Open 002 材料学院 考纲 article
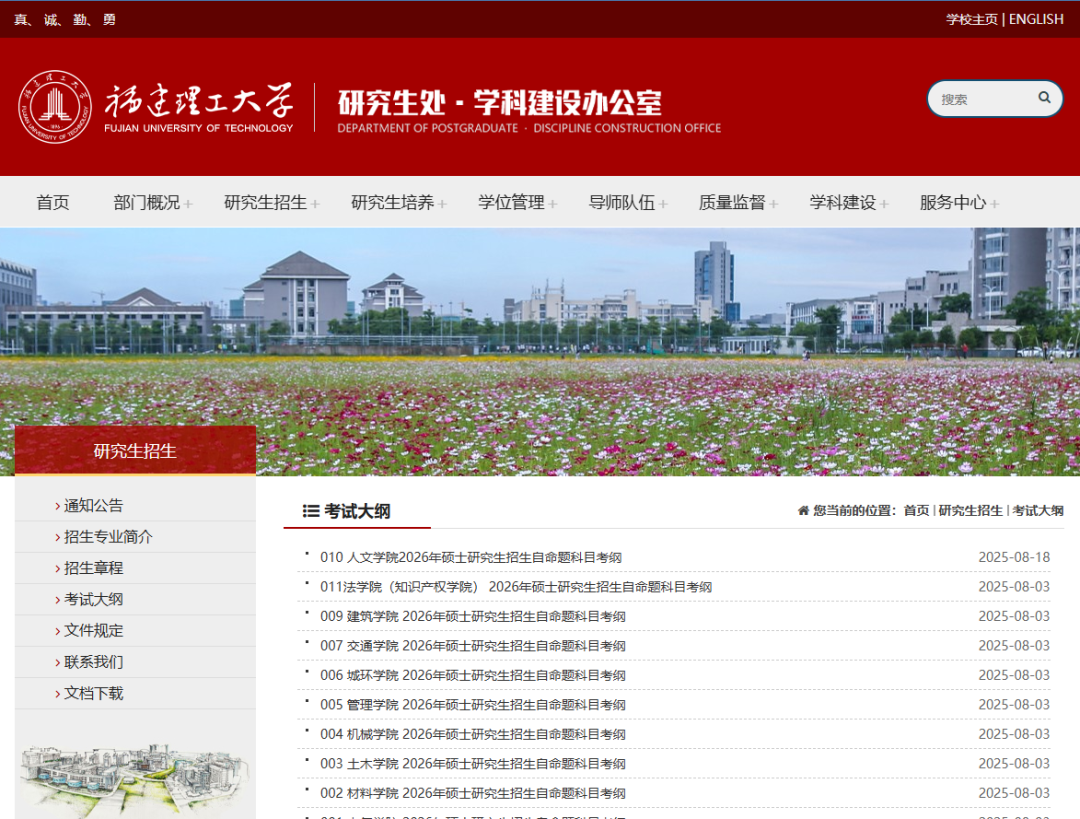The width and height of the screenshot is (1080, 819). click(472, 794)
